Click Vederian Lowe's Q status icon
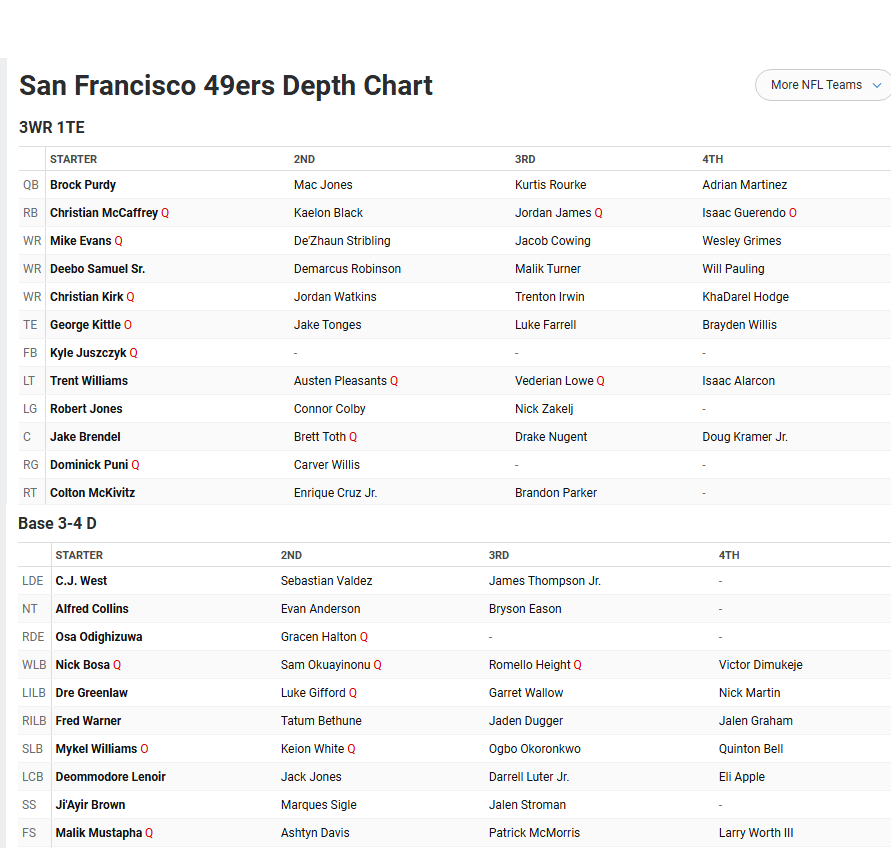 click(x=601, y=381)
